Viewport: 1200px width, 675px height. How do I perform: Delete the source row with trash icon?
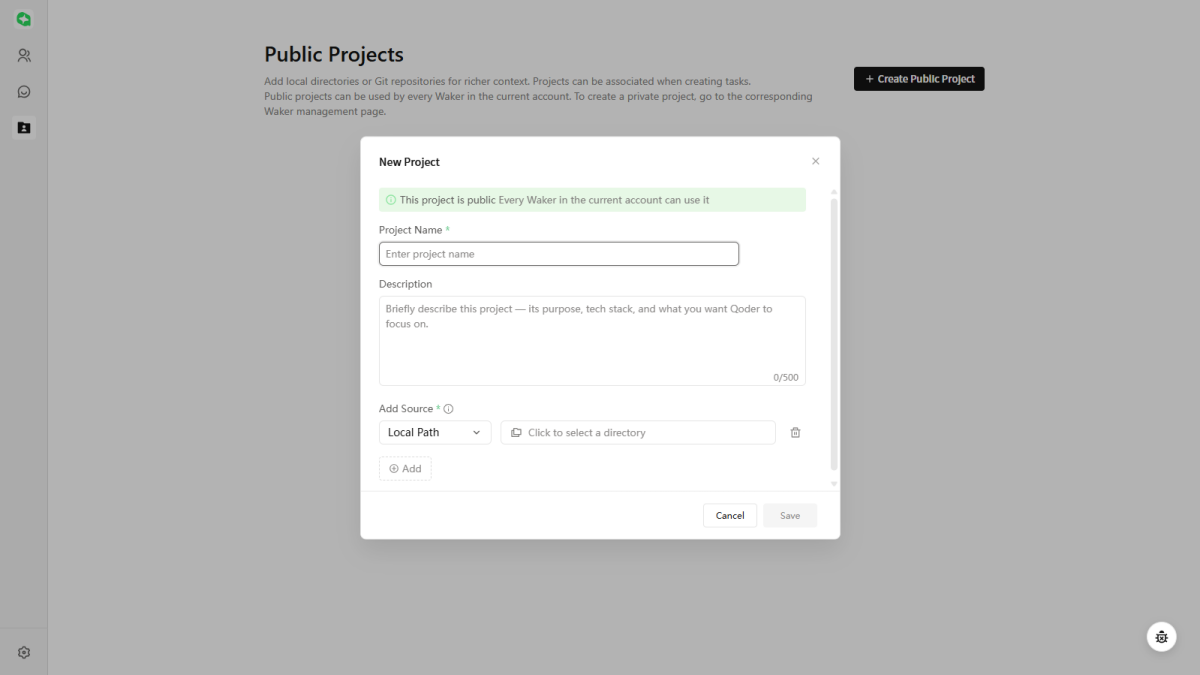(795, 433)
